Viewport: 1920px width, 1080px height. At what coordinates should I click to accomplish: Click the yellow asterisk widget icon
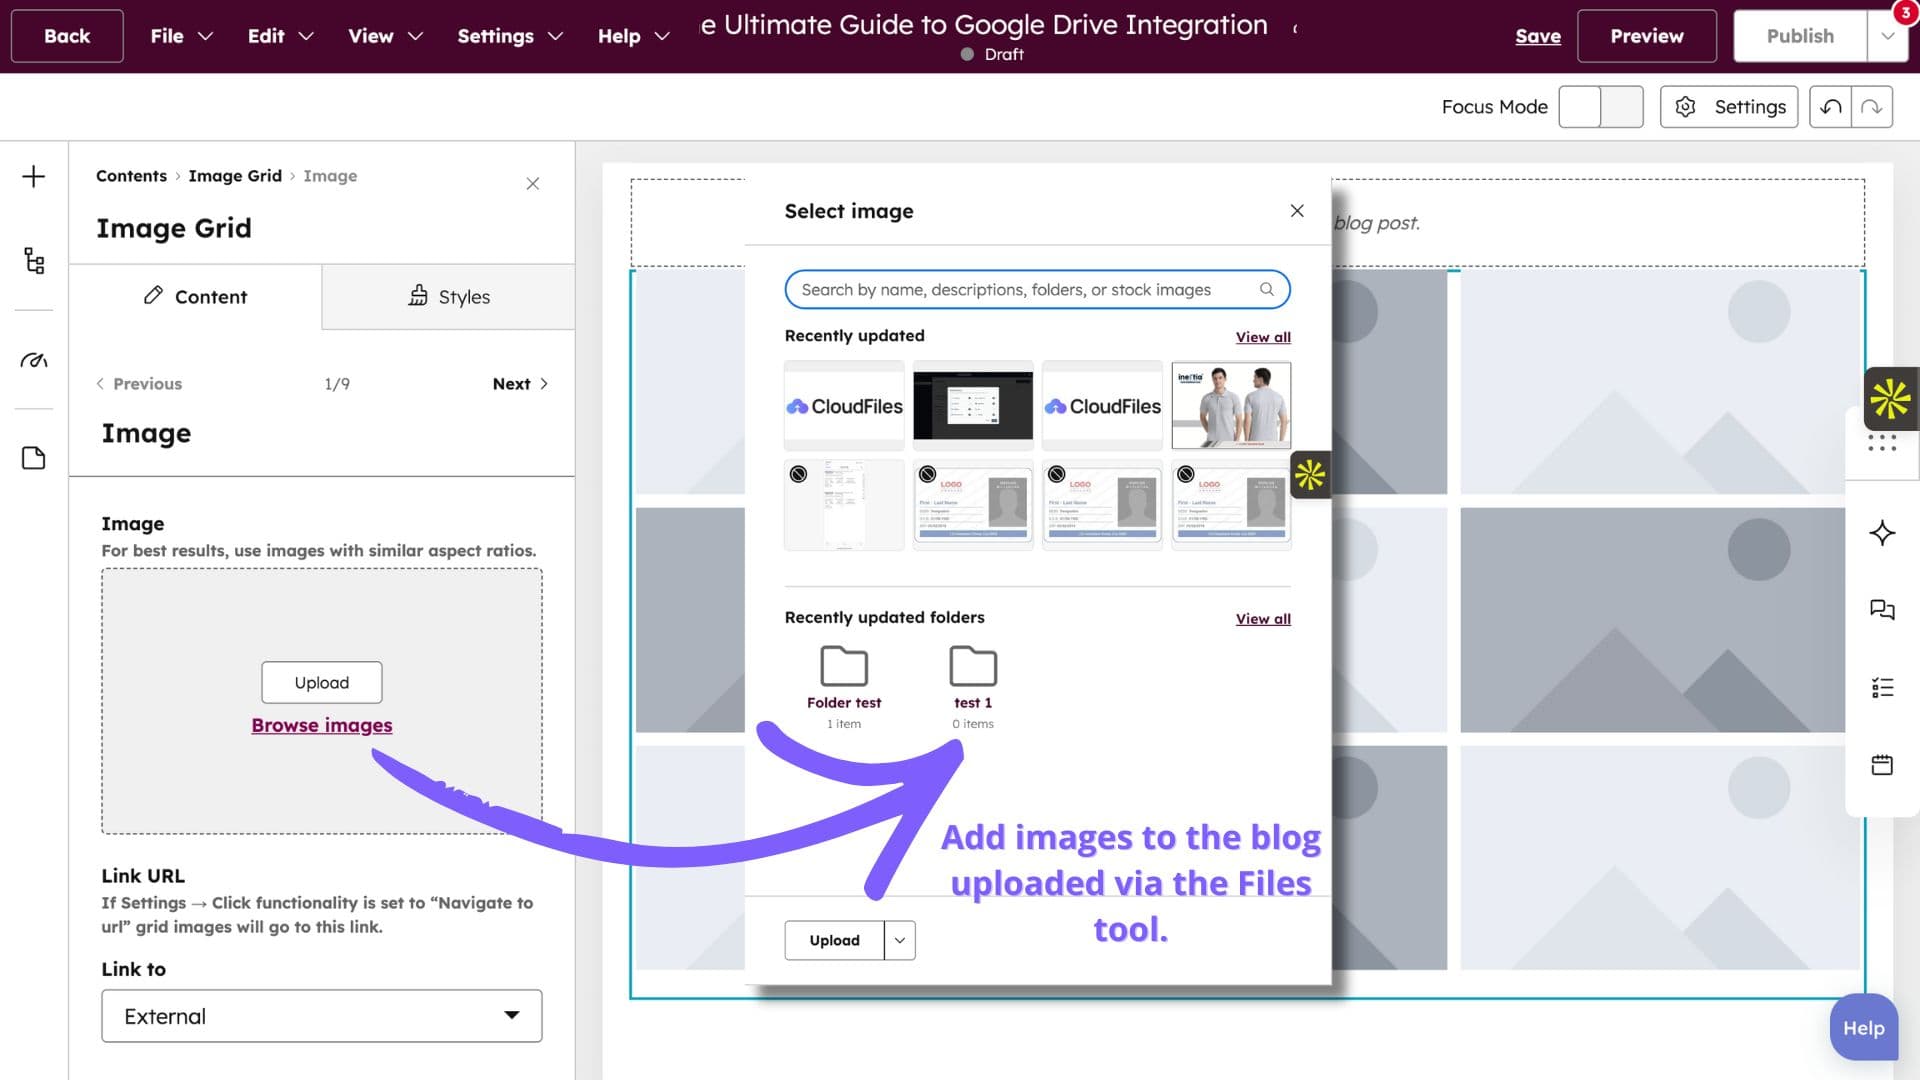[1888, 398]
